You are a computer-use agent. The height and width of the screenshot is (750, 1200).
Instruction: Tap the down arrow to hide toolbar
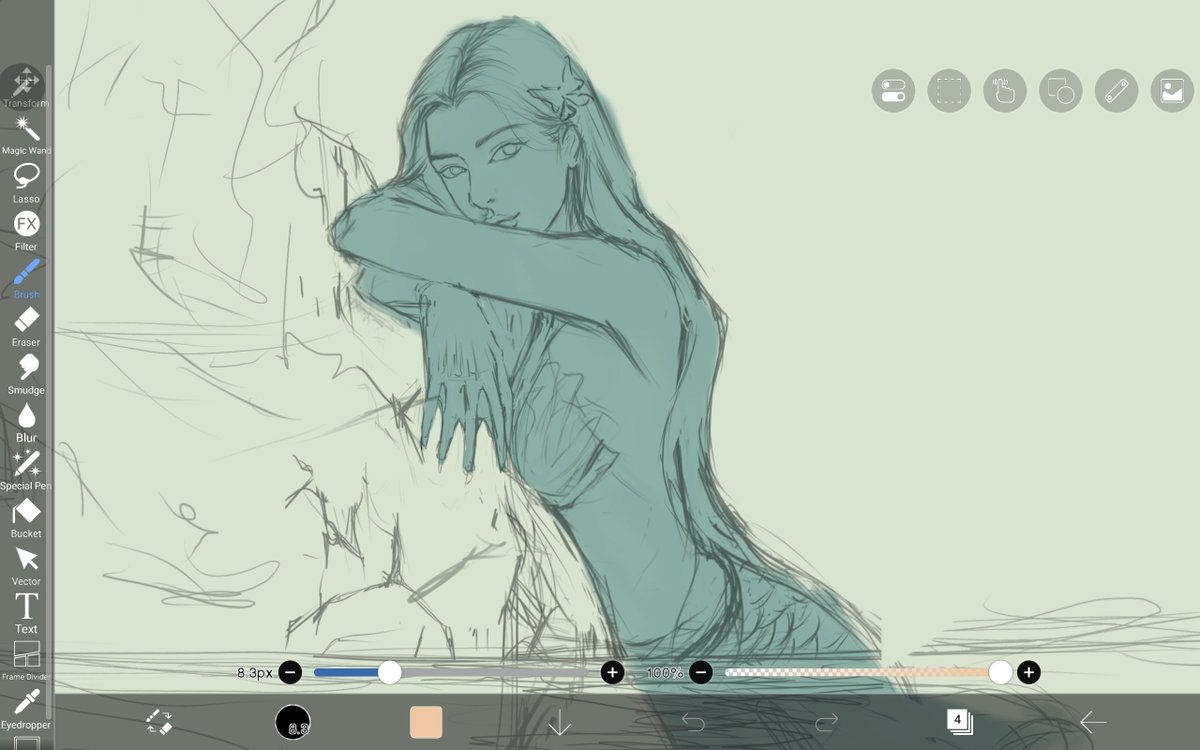coord(559,722)
